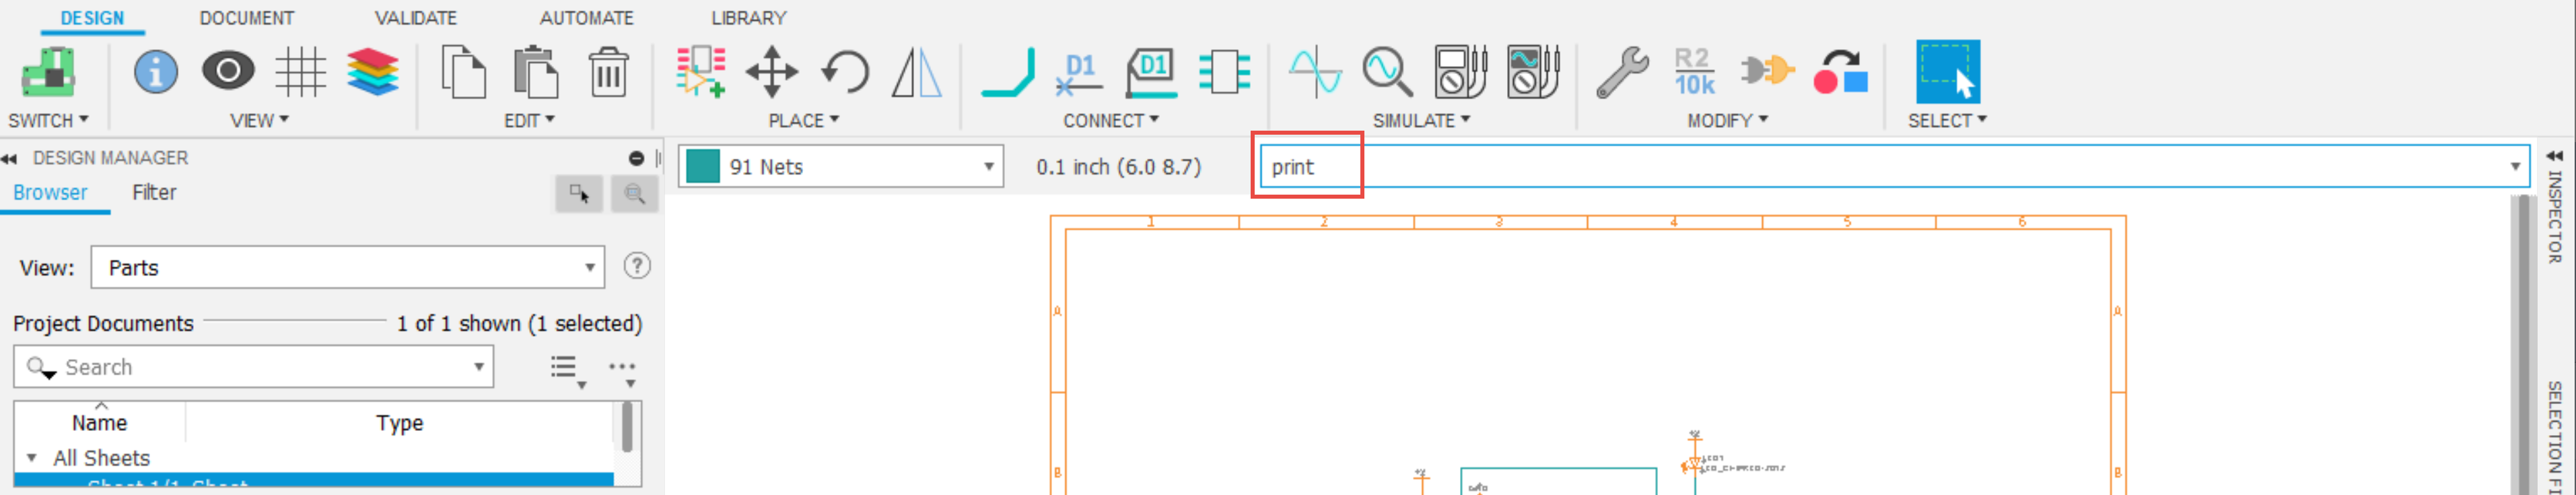2576x495 pixels.
Task: Sort by the Type column header
Action: pos(399,423)
